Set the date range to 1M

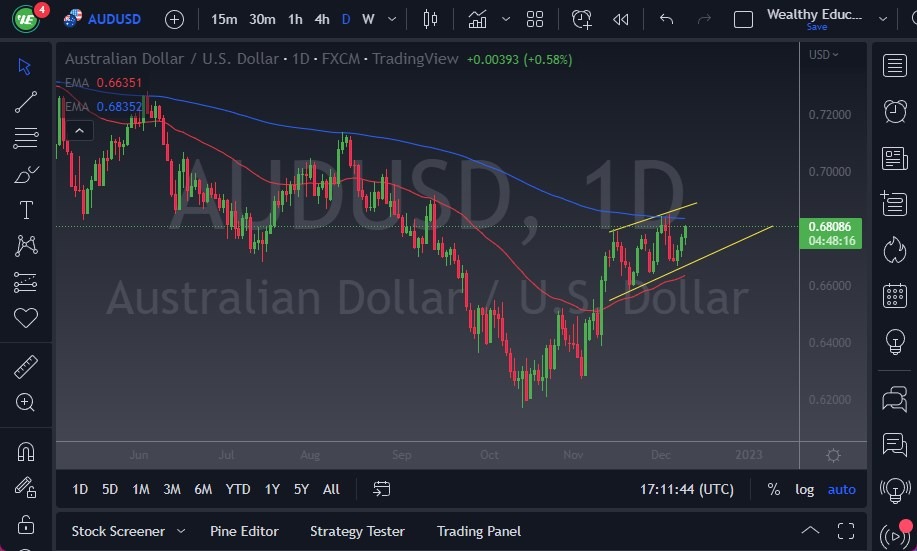tap(141, 489)
